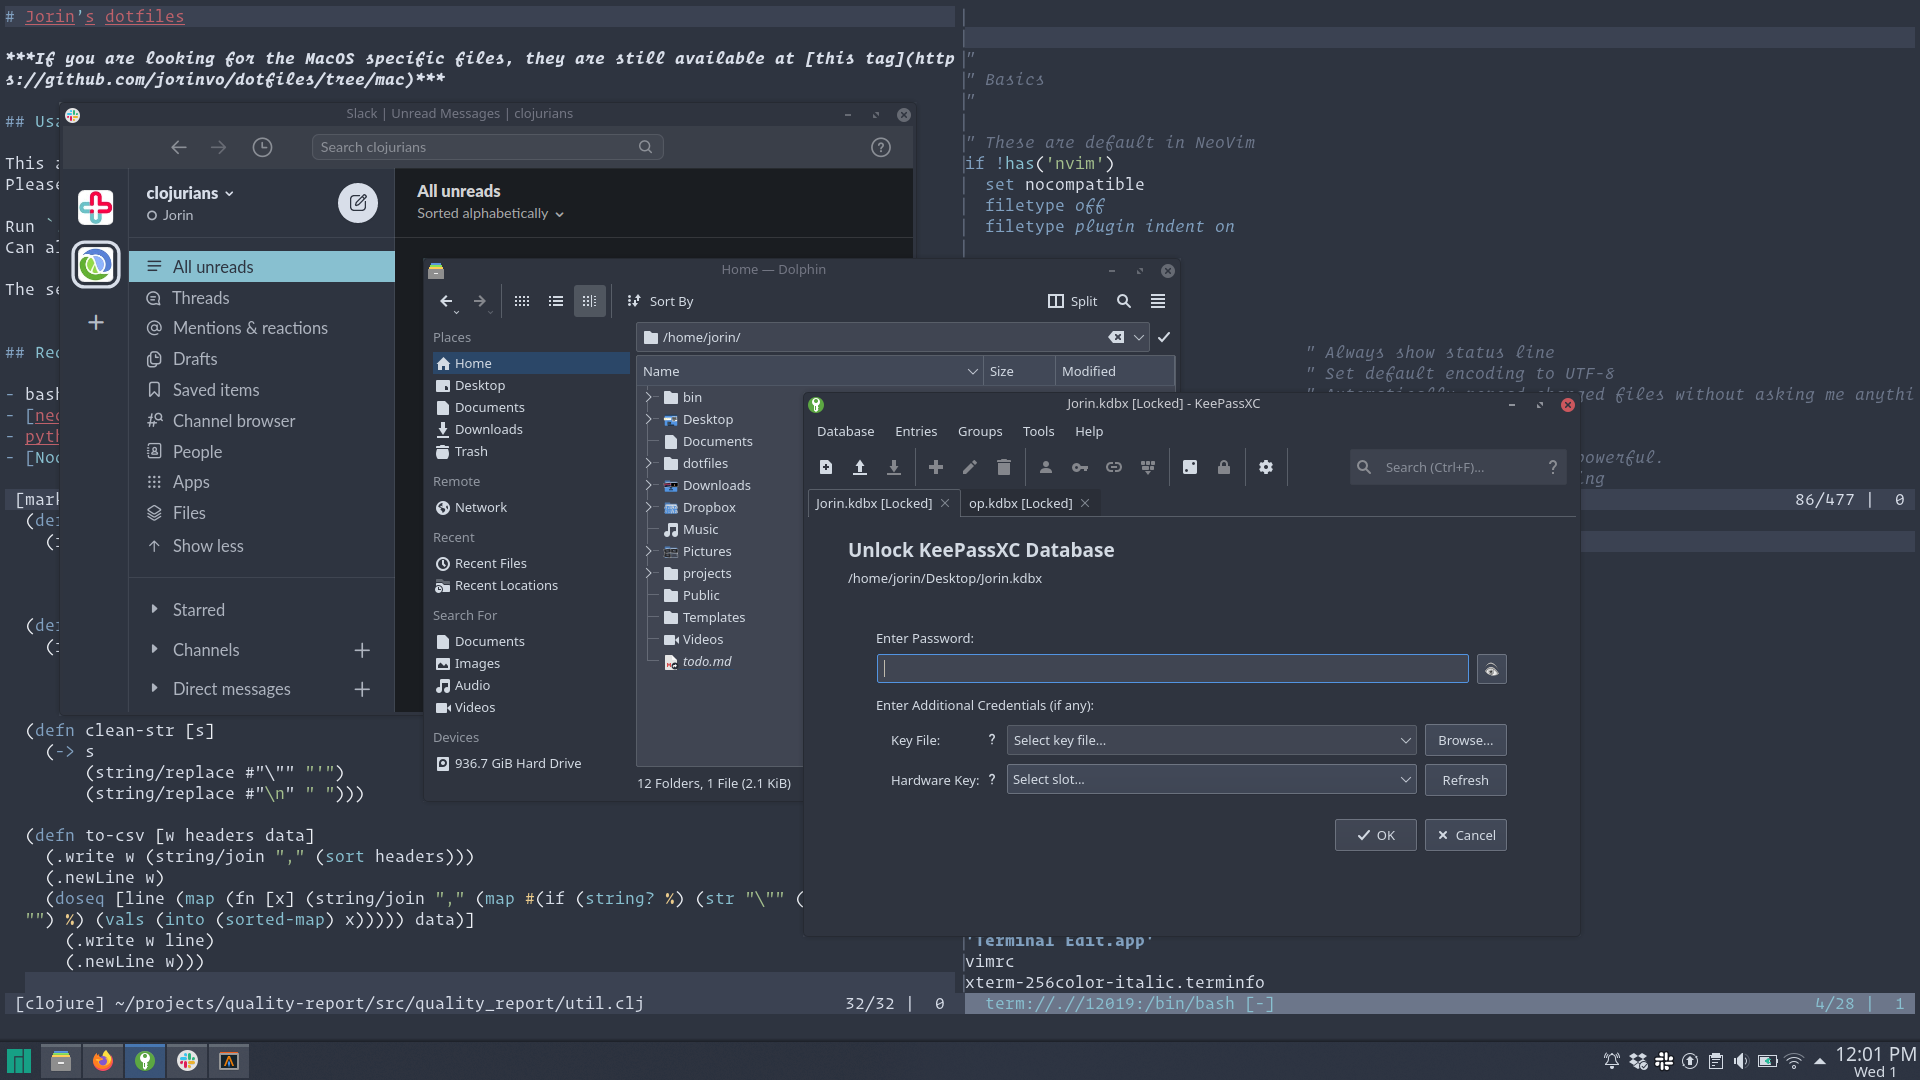Screen dimensions: 1920x1080
Task: Toggle password visibility eye button
Action: tap(1491, 669)
